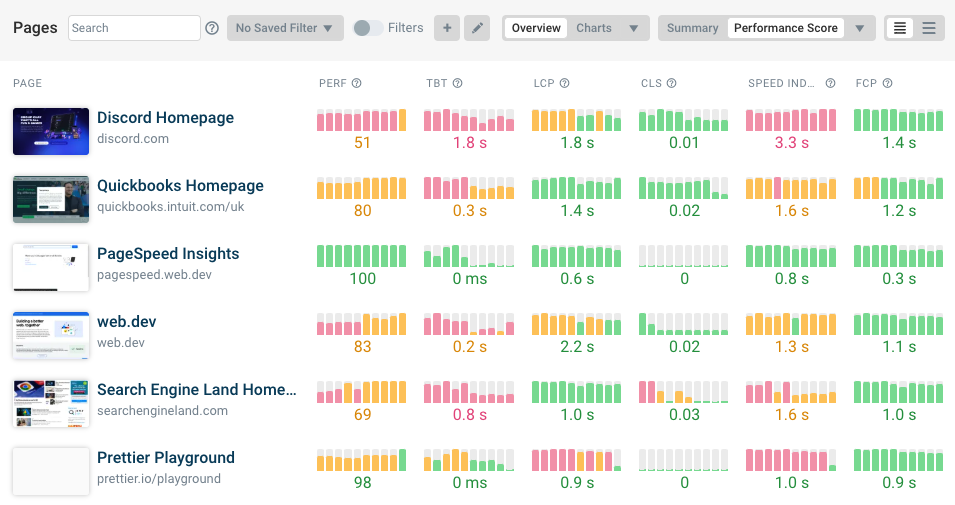The image size is (955, 505).
Task: Focus the Pages search field
Action: click(134, 28)
